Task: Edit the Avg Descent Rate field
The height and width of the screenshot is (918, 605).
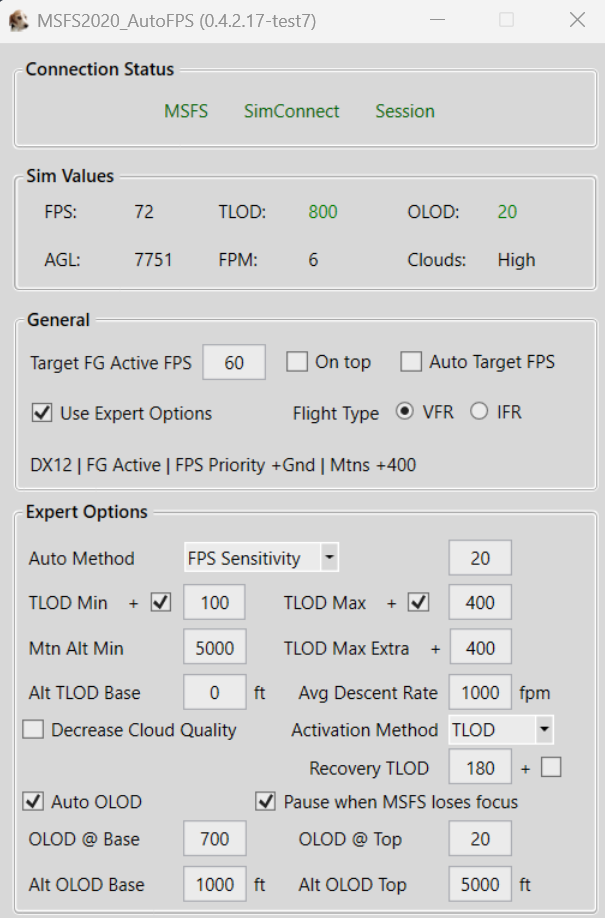Action: [480, 692]
